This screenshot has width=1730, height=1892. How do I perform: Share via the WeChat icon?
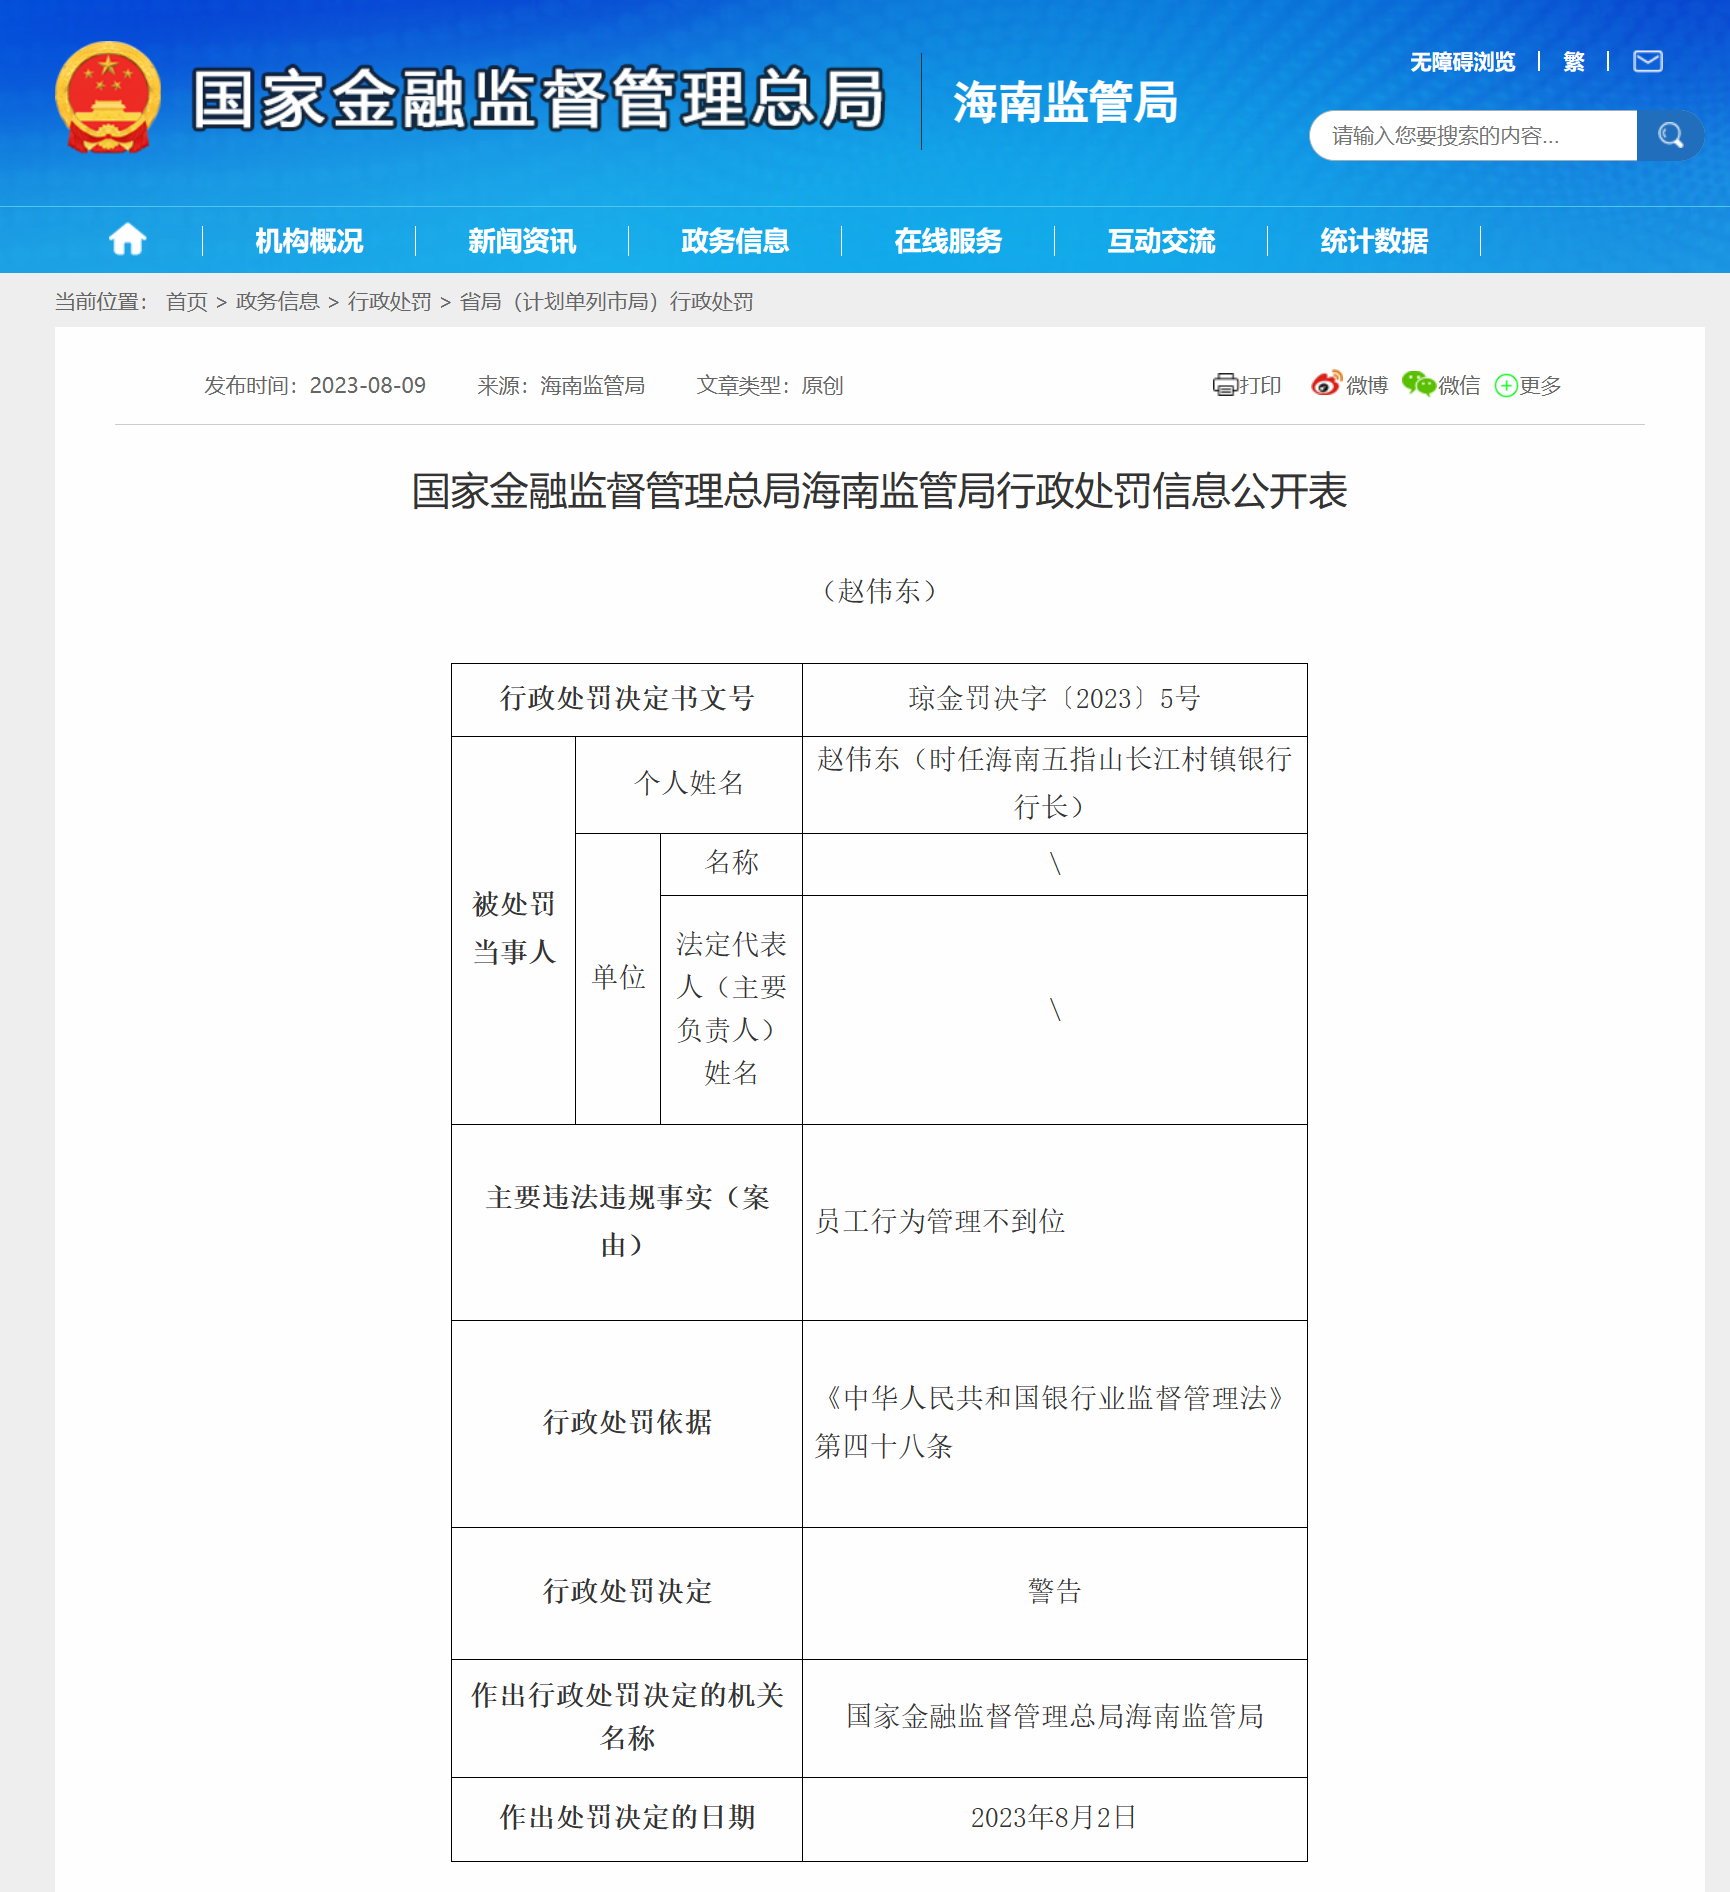(x=1418, y=384)
